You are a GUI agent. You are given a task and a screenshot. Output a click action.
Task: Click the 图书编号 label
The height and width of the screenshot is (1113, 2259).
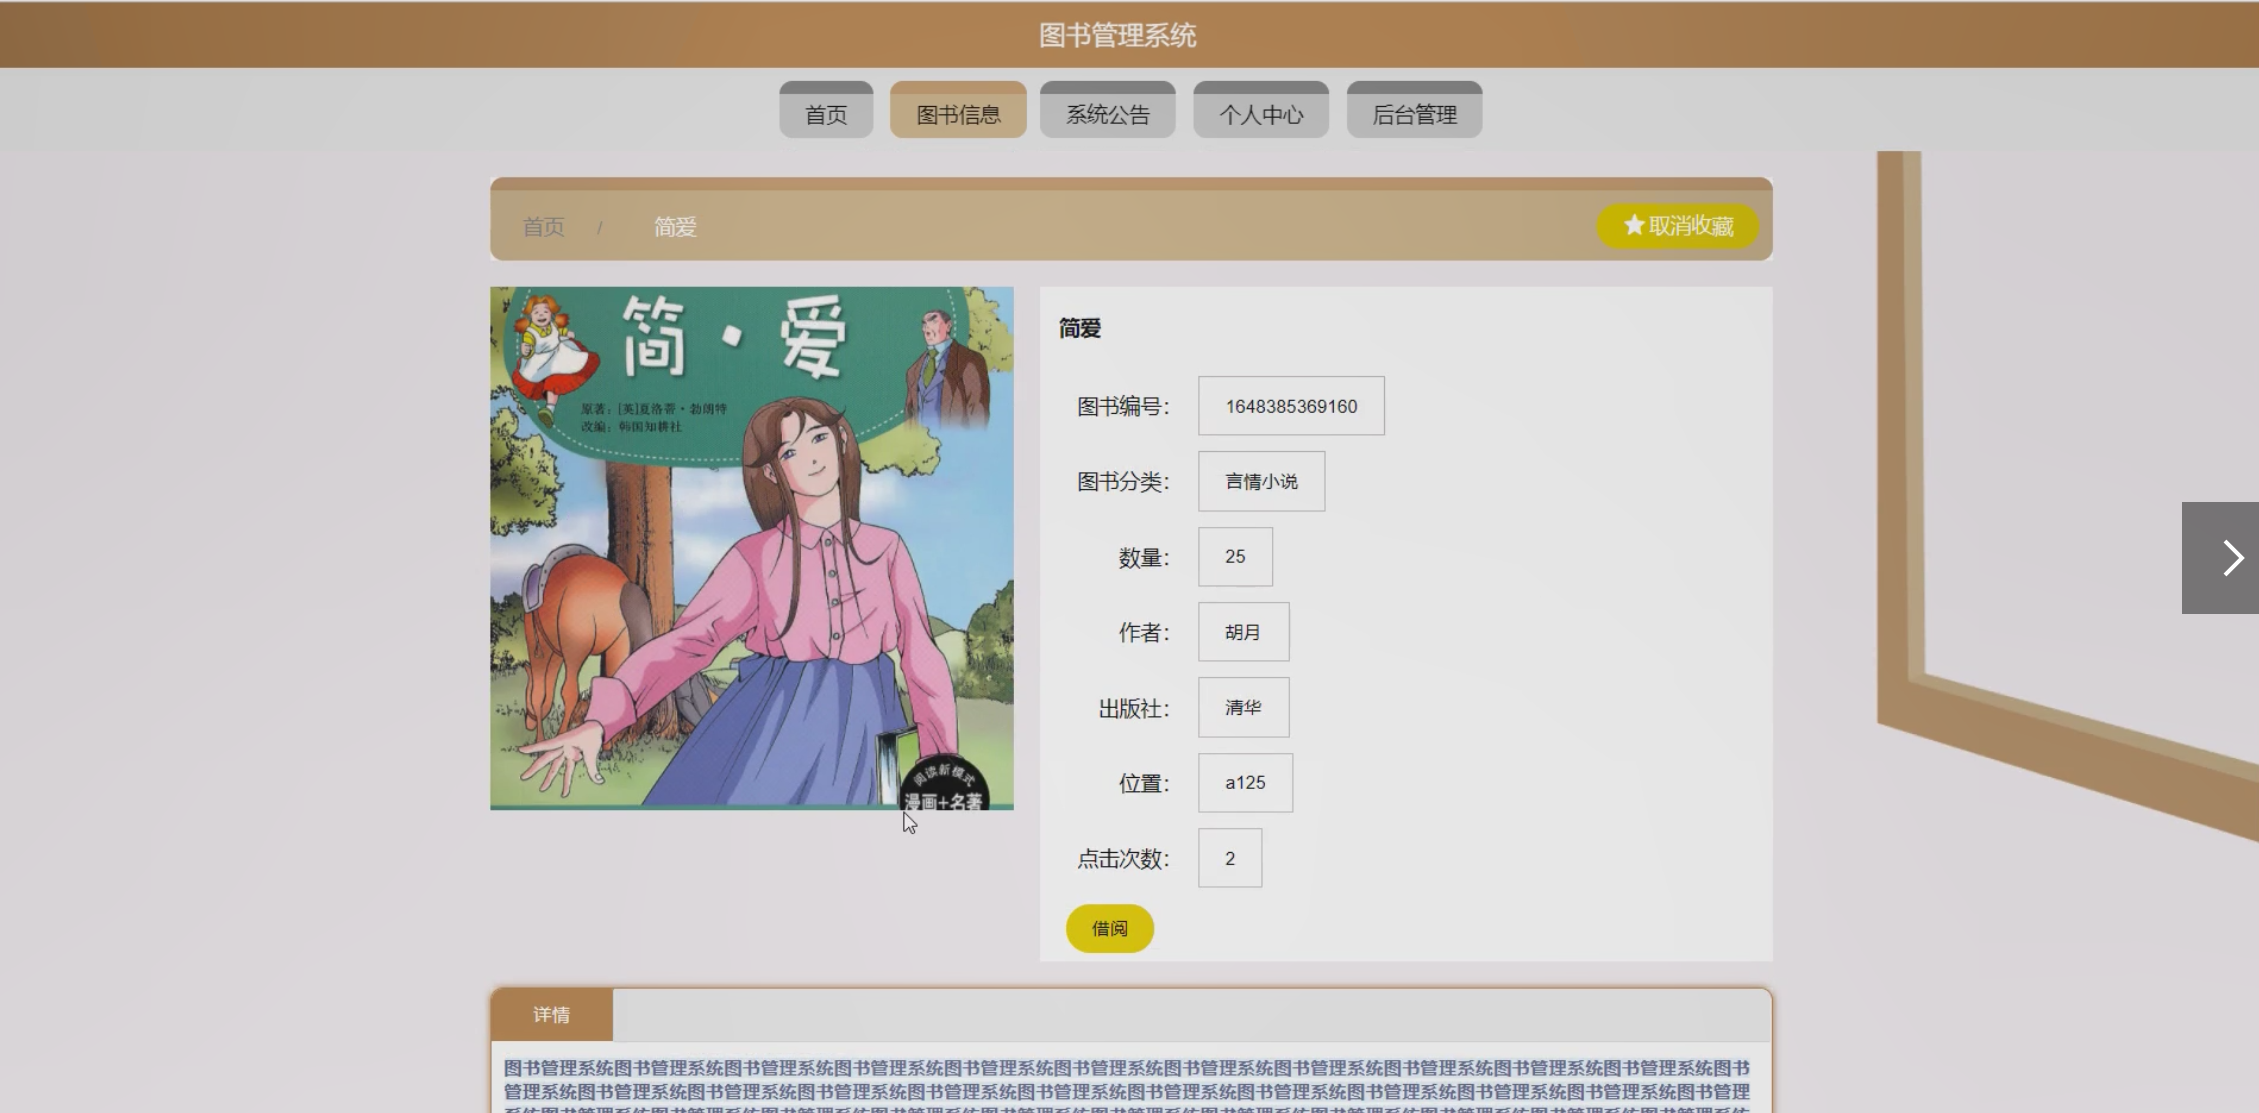coord(1123,406)
